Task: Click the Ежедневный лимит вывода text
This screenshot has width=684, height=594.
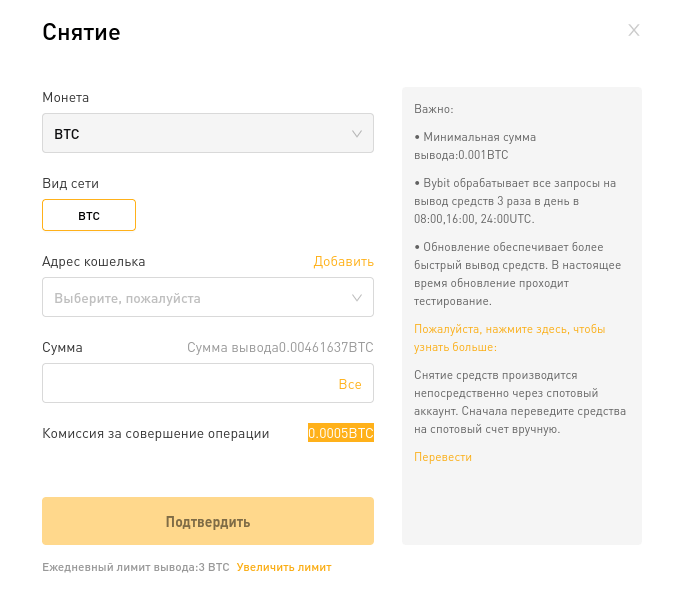Action: [135, 567]
